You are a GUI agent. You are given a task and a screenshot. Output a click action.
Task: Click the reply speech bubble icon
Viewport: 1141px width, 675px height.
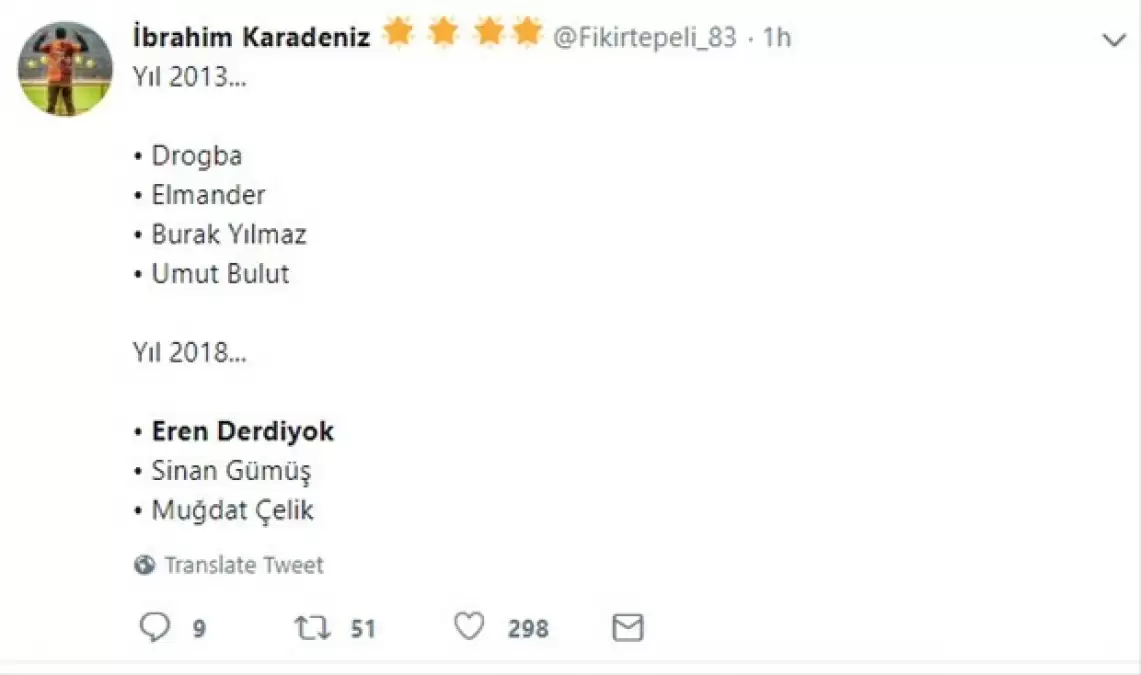[154, 627]
